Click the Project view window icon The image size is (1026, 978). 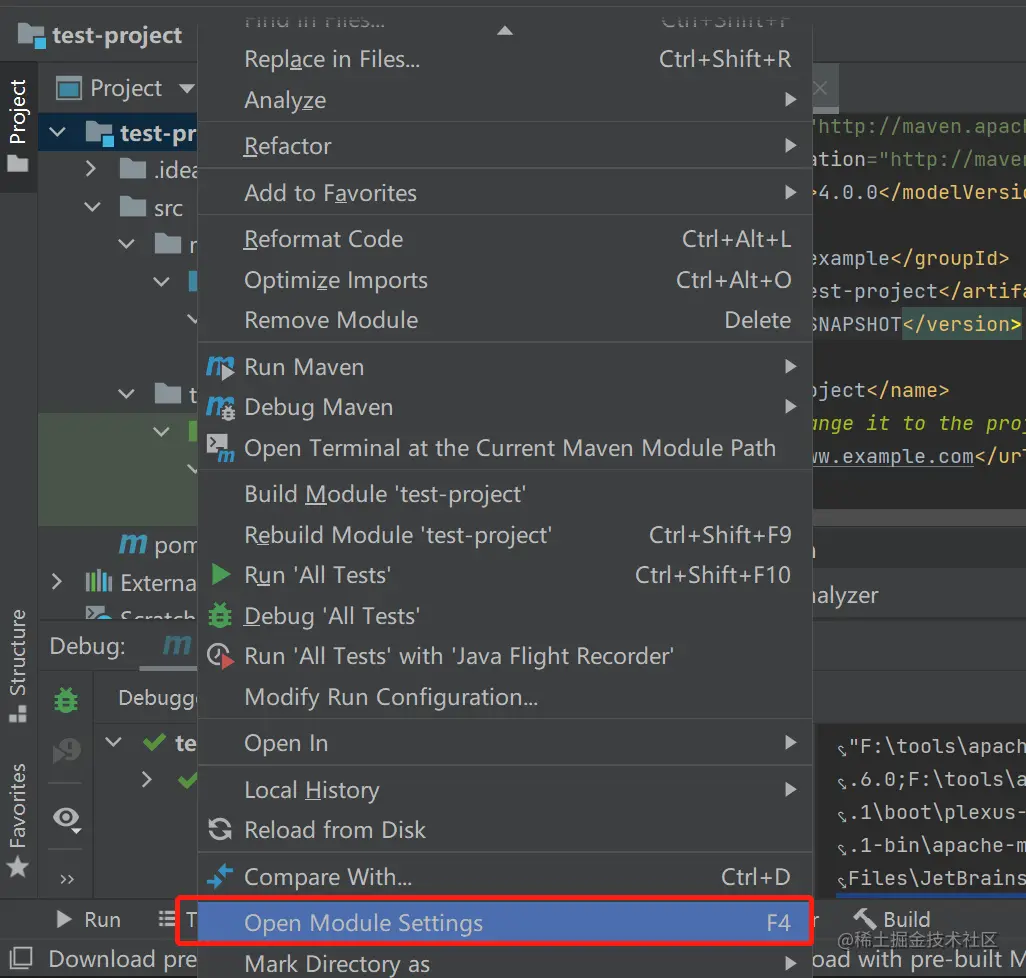pos(69,88)
